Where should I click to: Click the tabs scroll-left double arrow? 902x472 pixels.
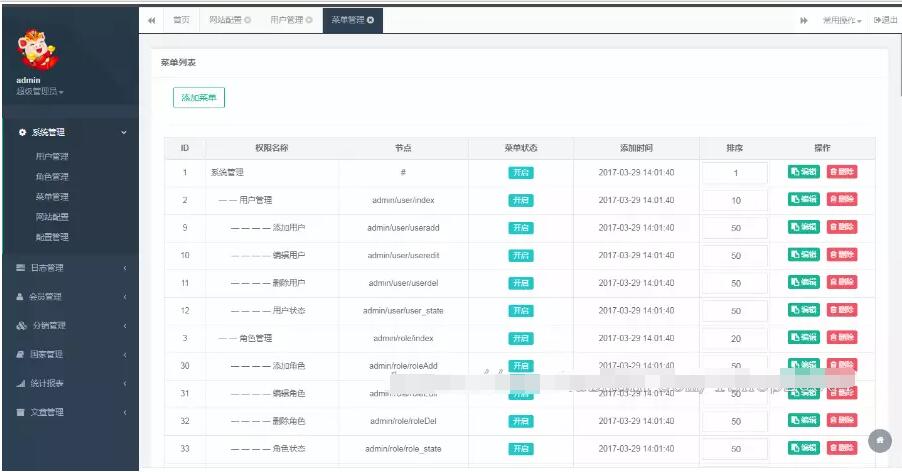[151, 20]
